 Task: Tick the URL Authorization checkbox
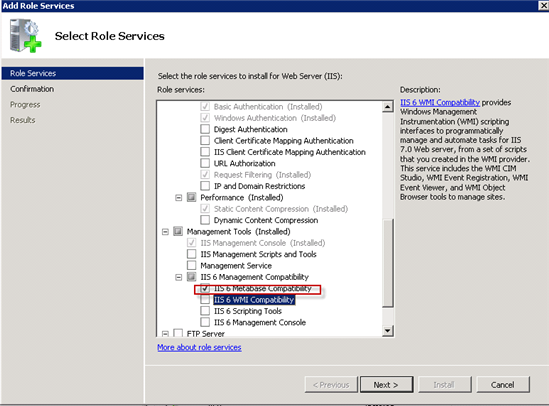(205, 163)
